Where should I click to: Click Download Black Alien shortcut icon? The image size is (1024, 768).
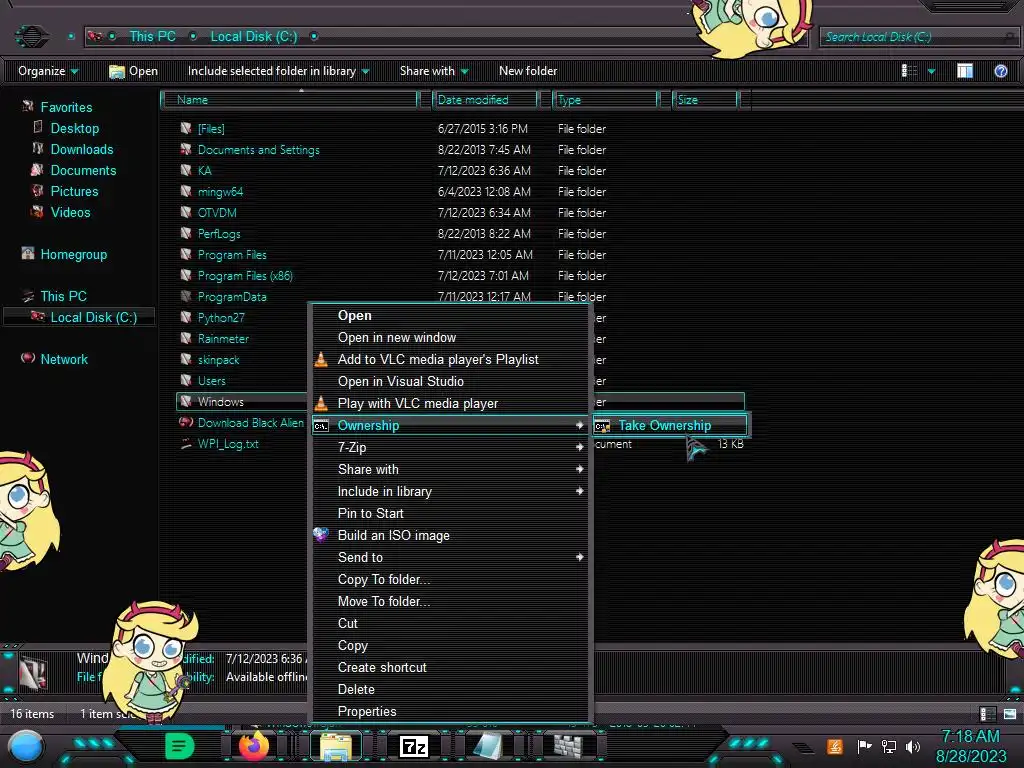coord(186,423)
